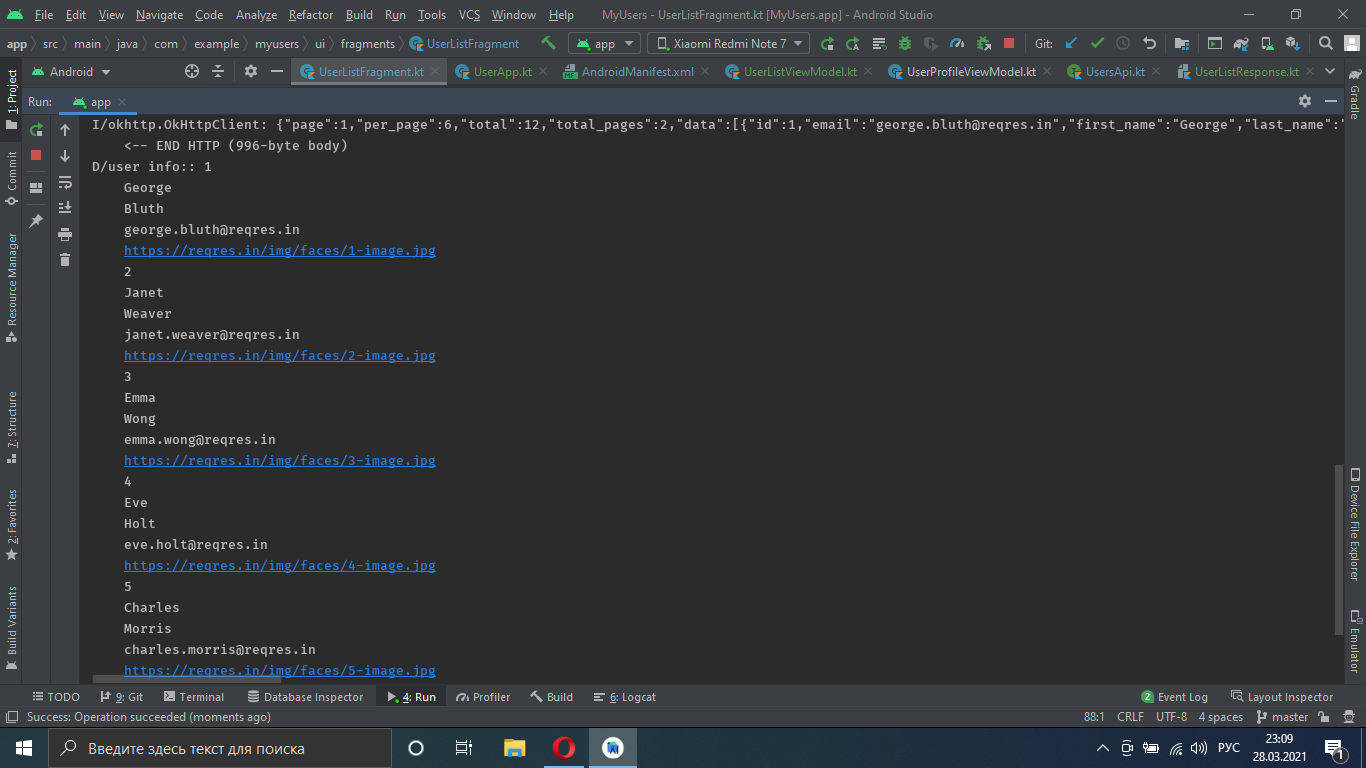
Task: Expand the Android project view dropdown
Action: click(x=71, y=71)
